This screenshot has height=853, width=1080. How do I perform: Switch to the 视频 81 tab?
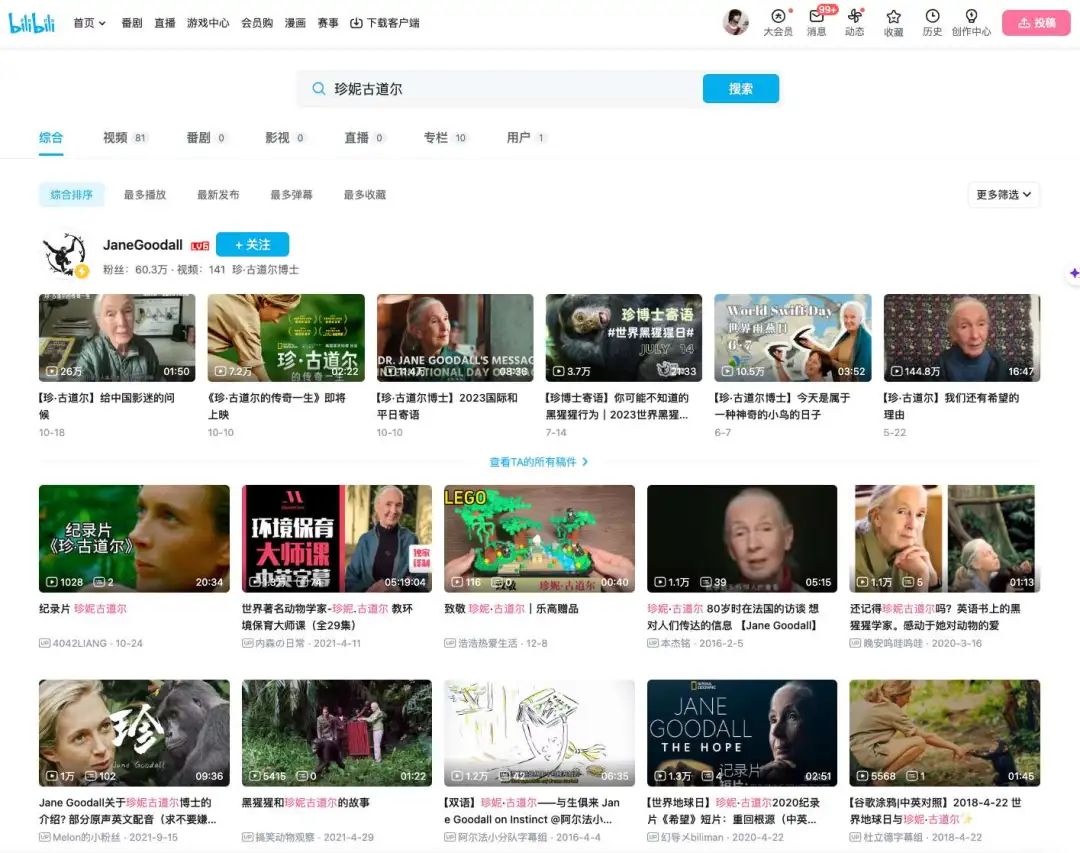125,138
